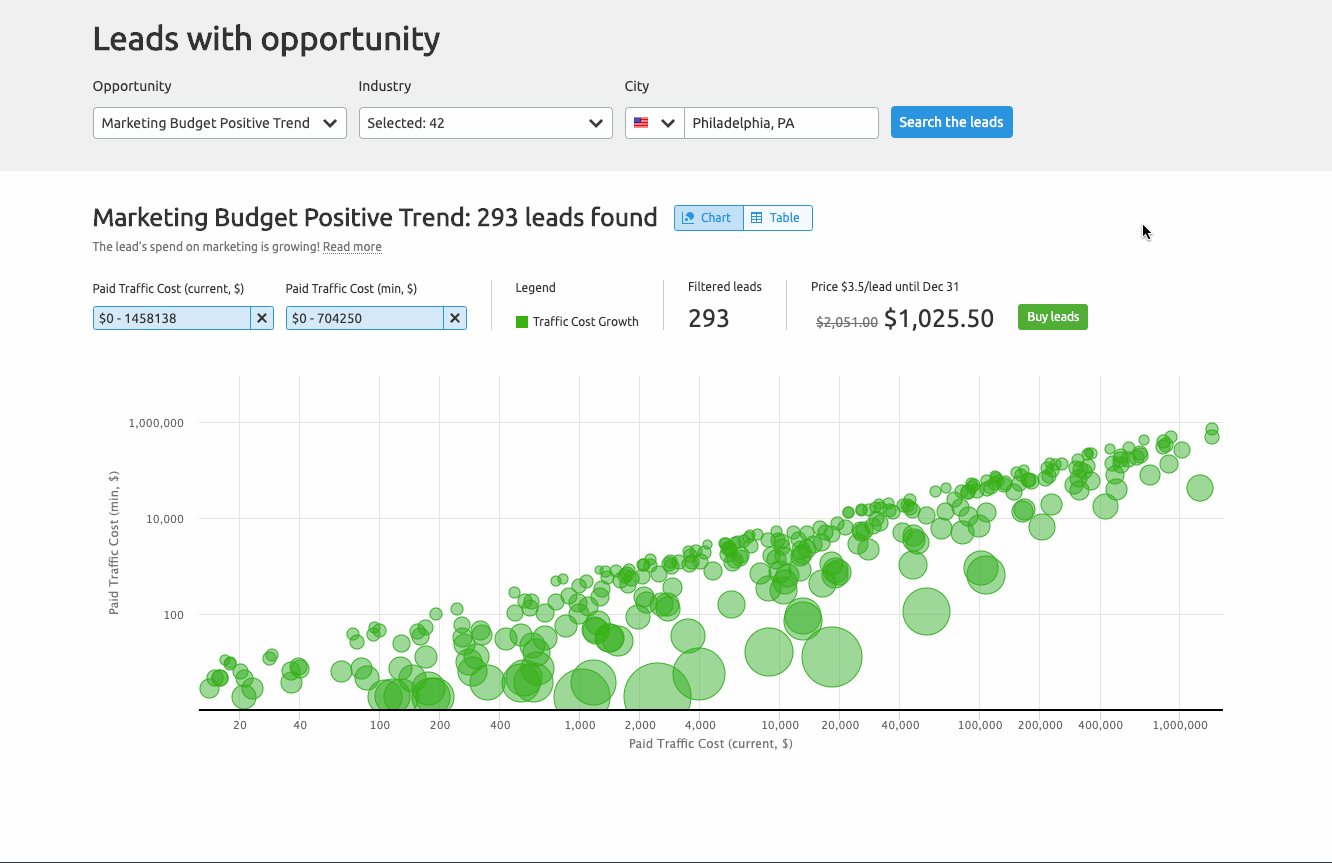Click the US flag country icon
Screen dimensions: 1332x863
[641, 123]
